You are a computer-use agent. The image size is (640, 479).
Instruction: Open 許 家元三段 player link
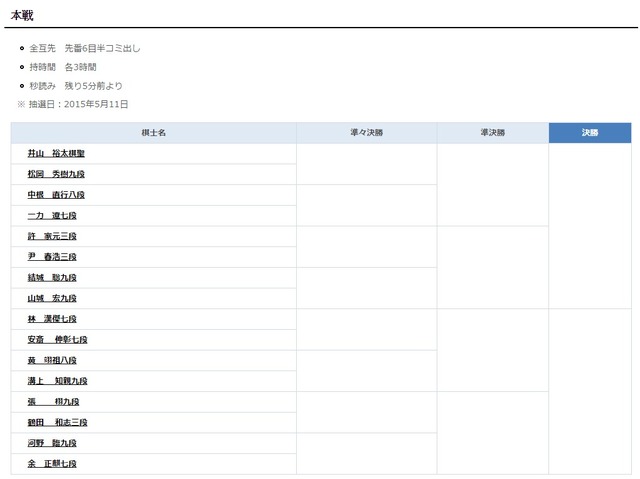point(52,236)
